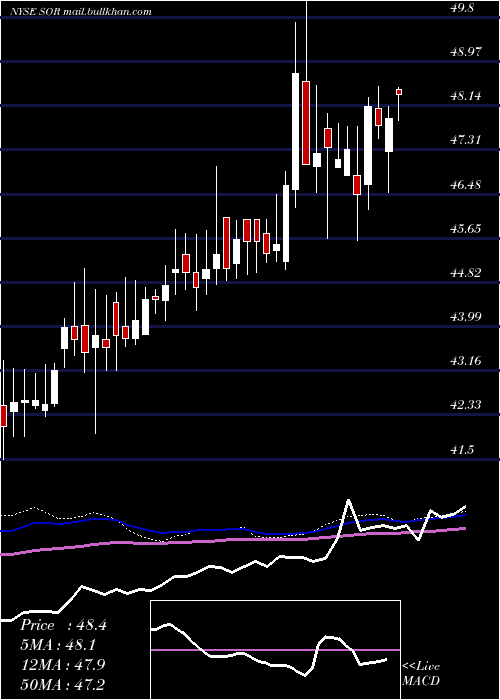
Task: Click the latest small red candlestick near 48.4
Action: 399,92
